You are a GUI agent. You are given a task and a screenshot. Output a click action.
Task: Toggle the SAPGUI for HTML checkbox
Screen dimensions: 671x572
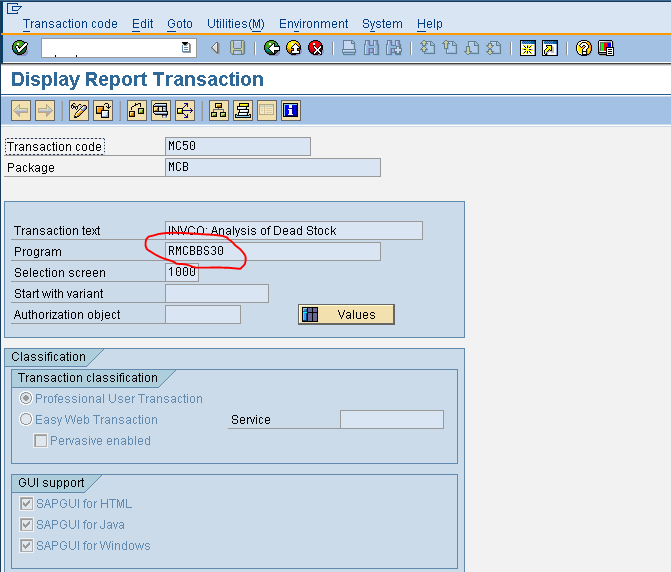pyautogui.click(x=27, y=504)
